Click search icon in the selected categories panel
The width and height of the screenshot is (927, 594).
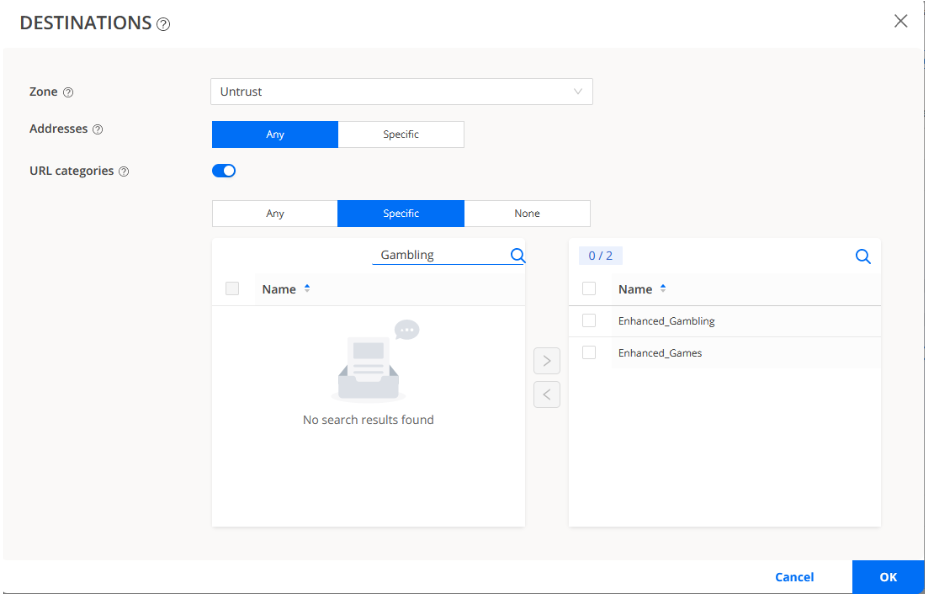863,257
